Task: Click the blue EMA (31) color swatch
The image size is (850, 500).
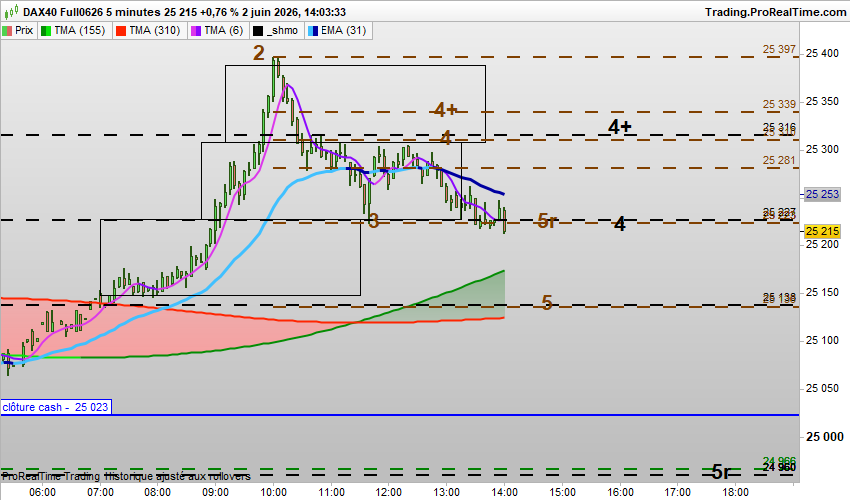Action: tap(313, 31)
